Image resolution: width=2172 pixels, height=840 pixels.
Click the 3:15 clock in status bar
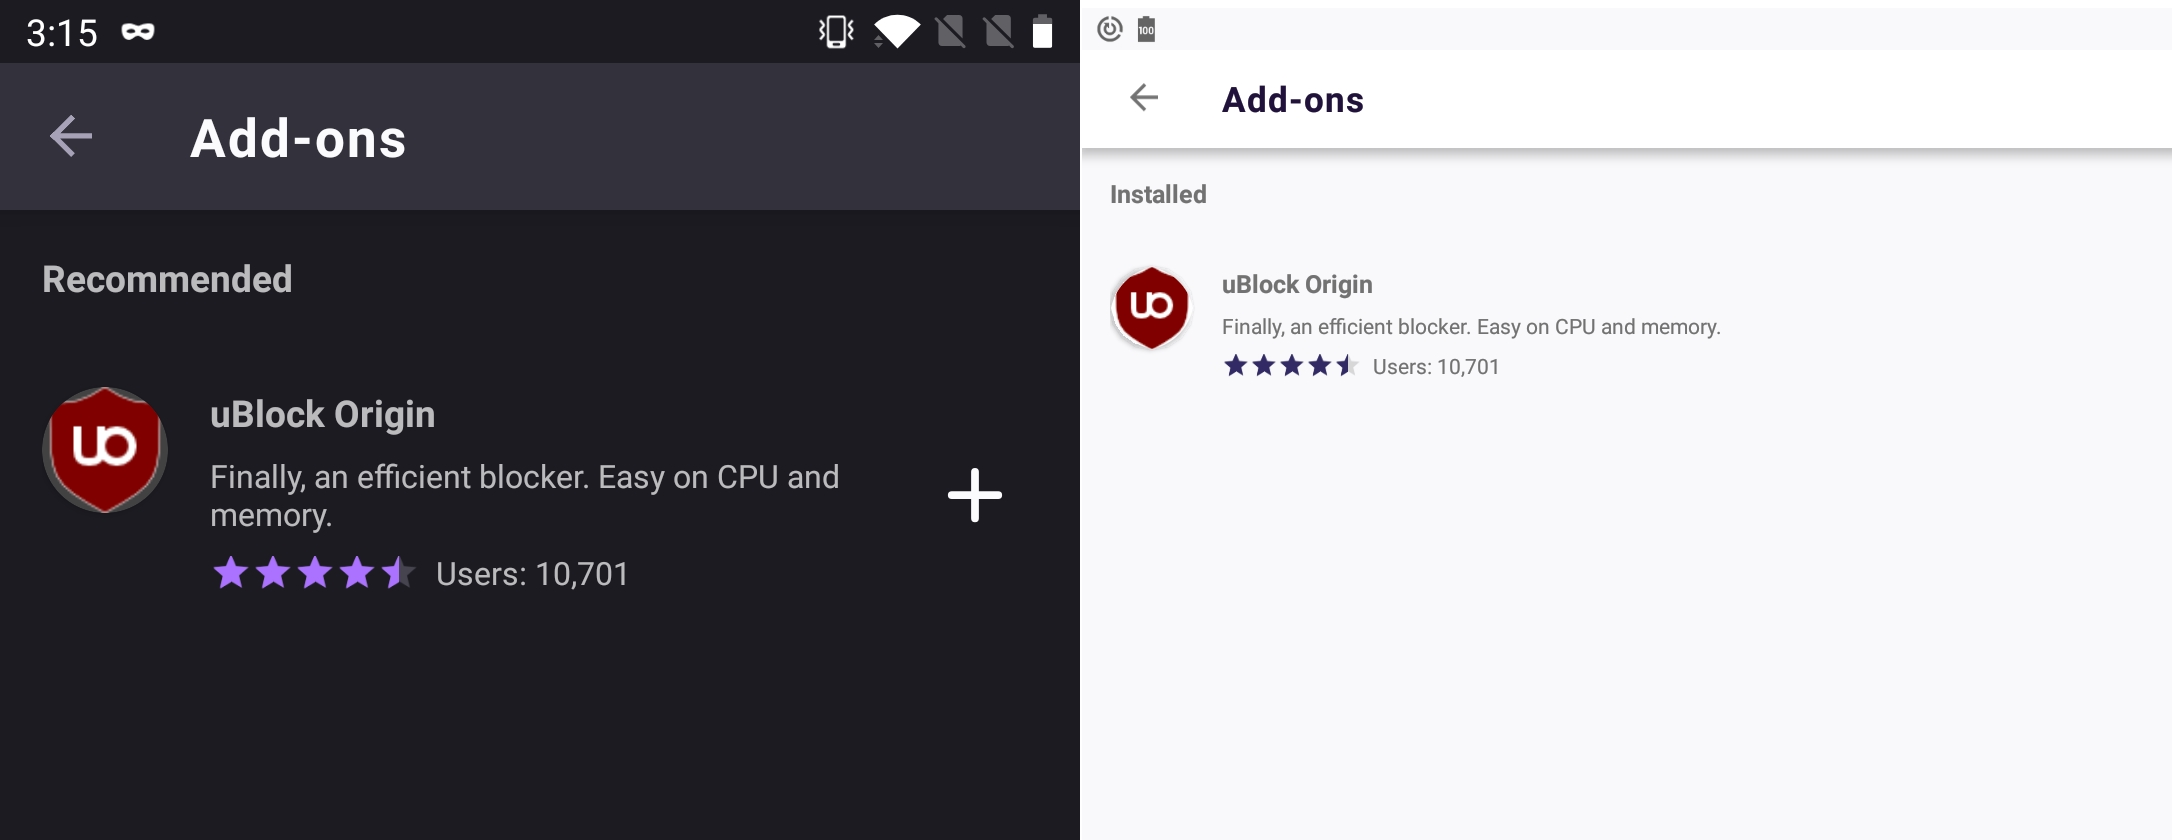coord(62,33)
